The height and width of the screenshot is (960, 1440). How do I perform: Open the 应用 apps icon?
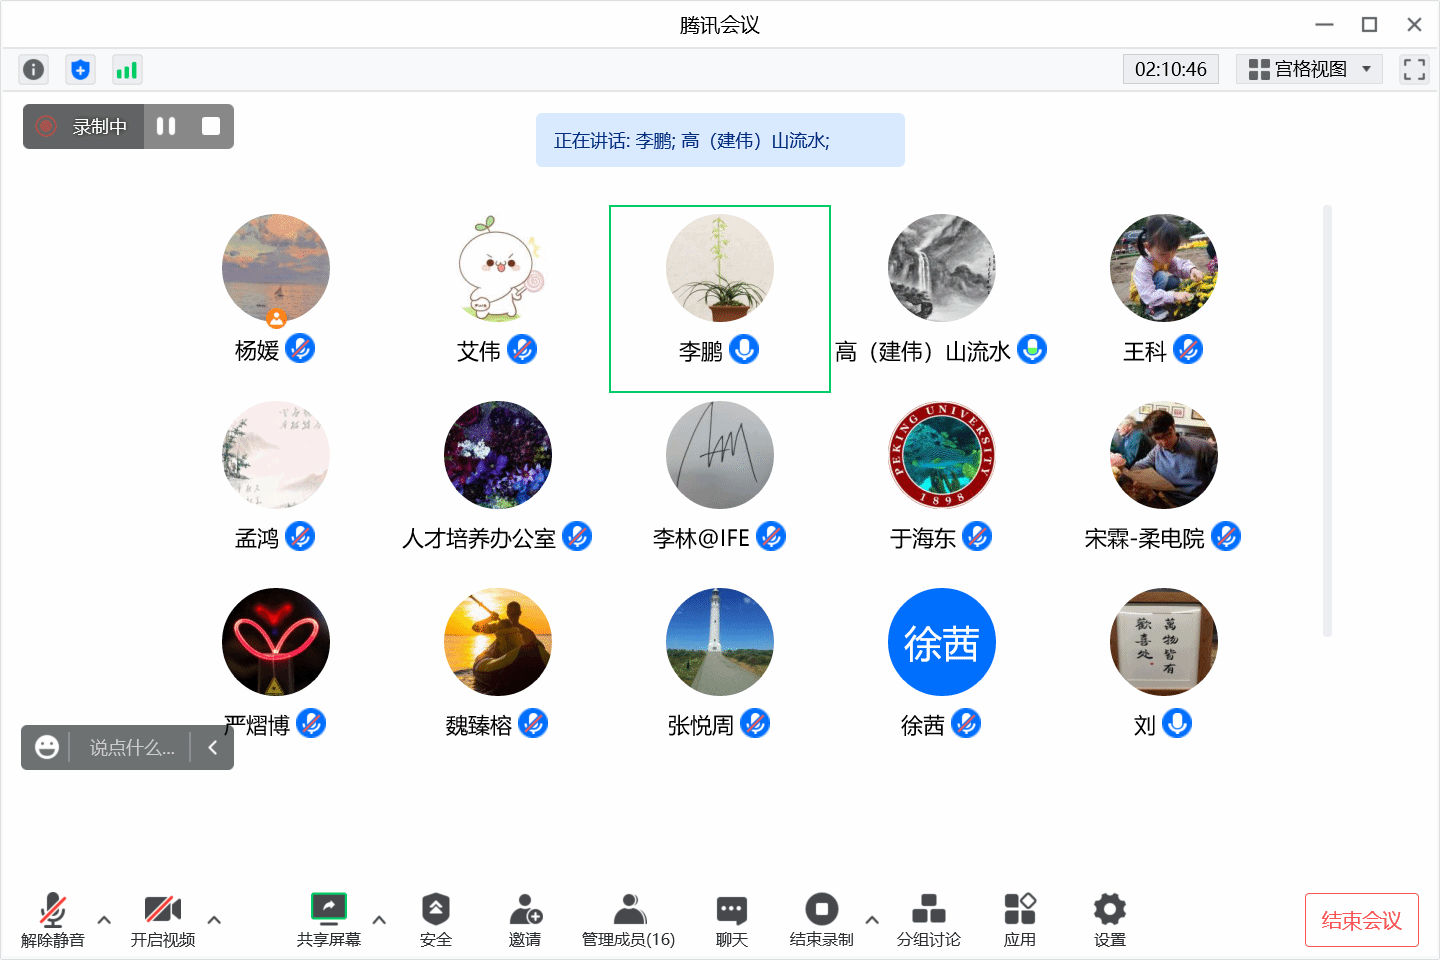point(1019,919)
